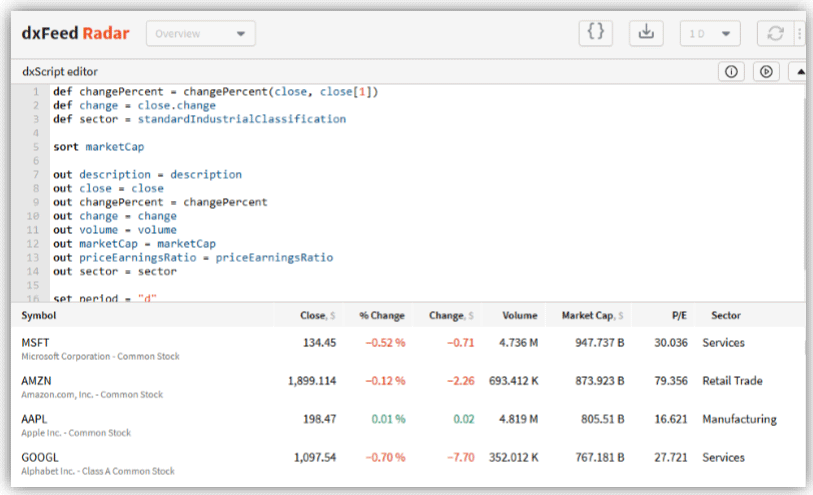Image resolution: width=813 pixels, height=495 pixels.
Task: Click AAPL market cap 805.51 B
Action: pyautogui.click(x=602, y=419)
